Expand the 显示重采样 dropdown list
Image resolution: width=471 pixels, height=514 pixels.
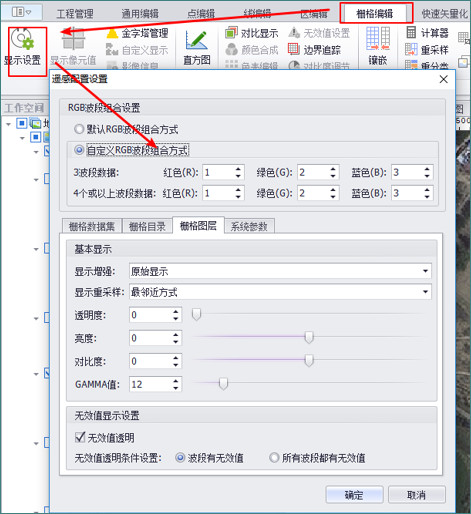[280, 292]
